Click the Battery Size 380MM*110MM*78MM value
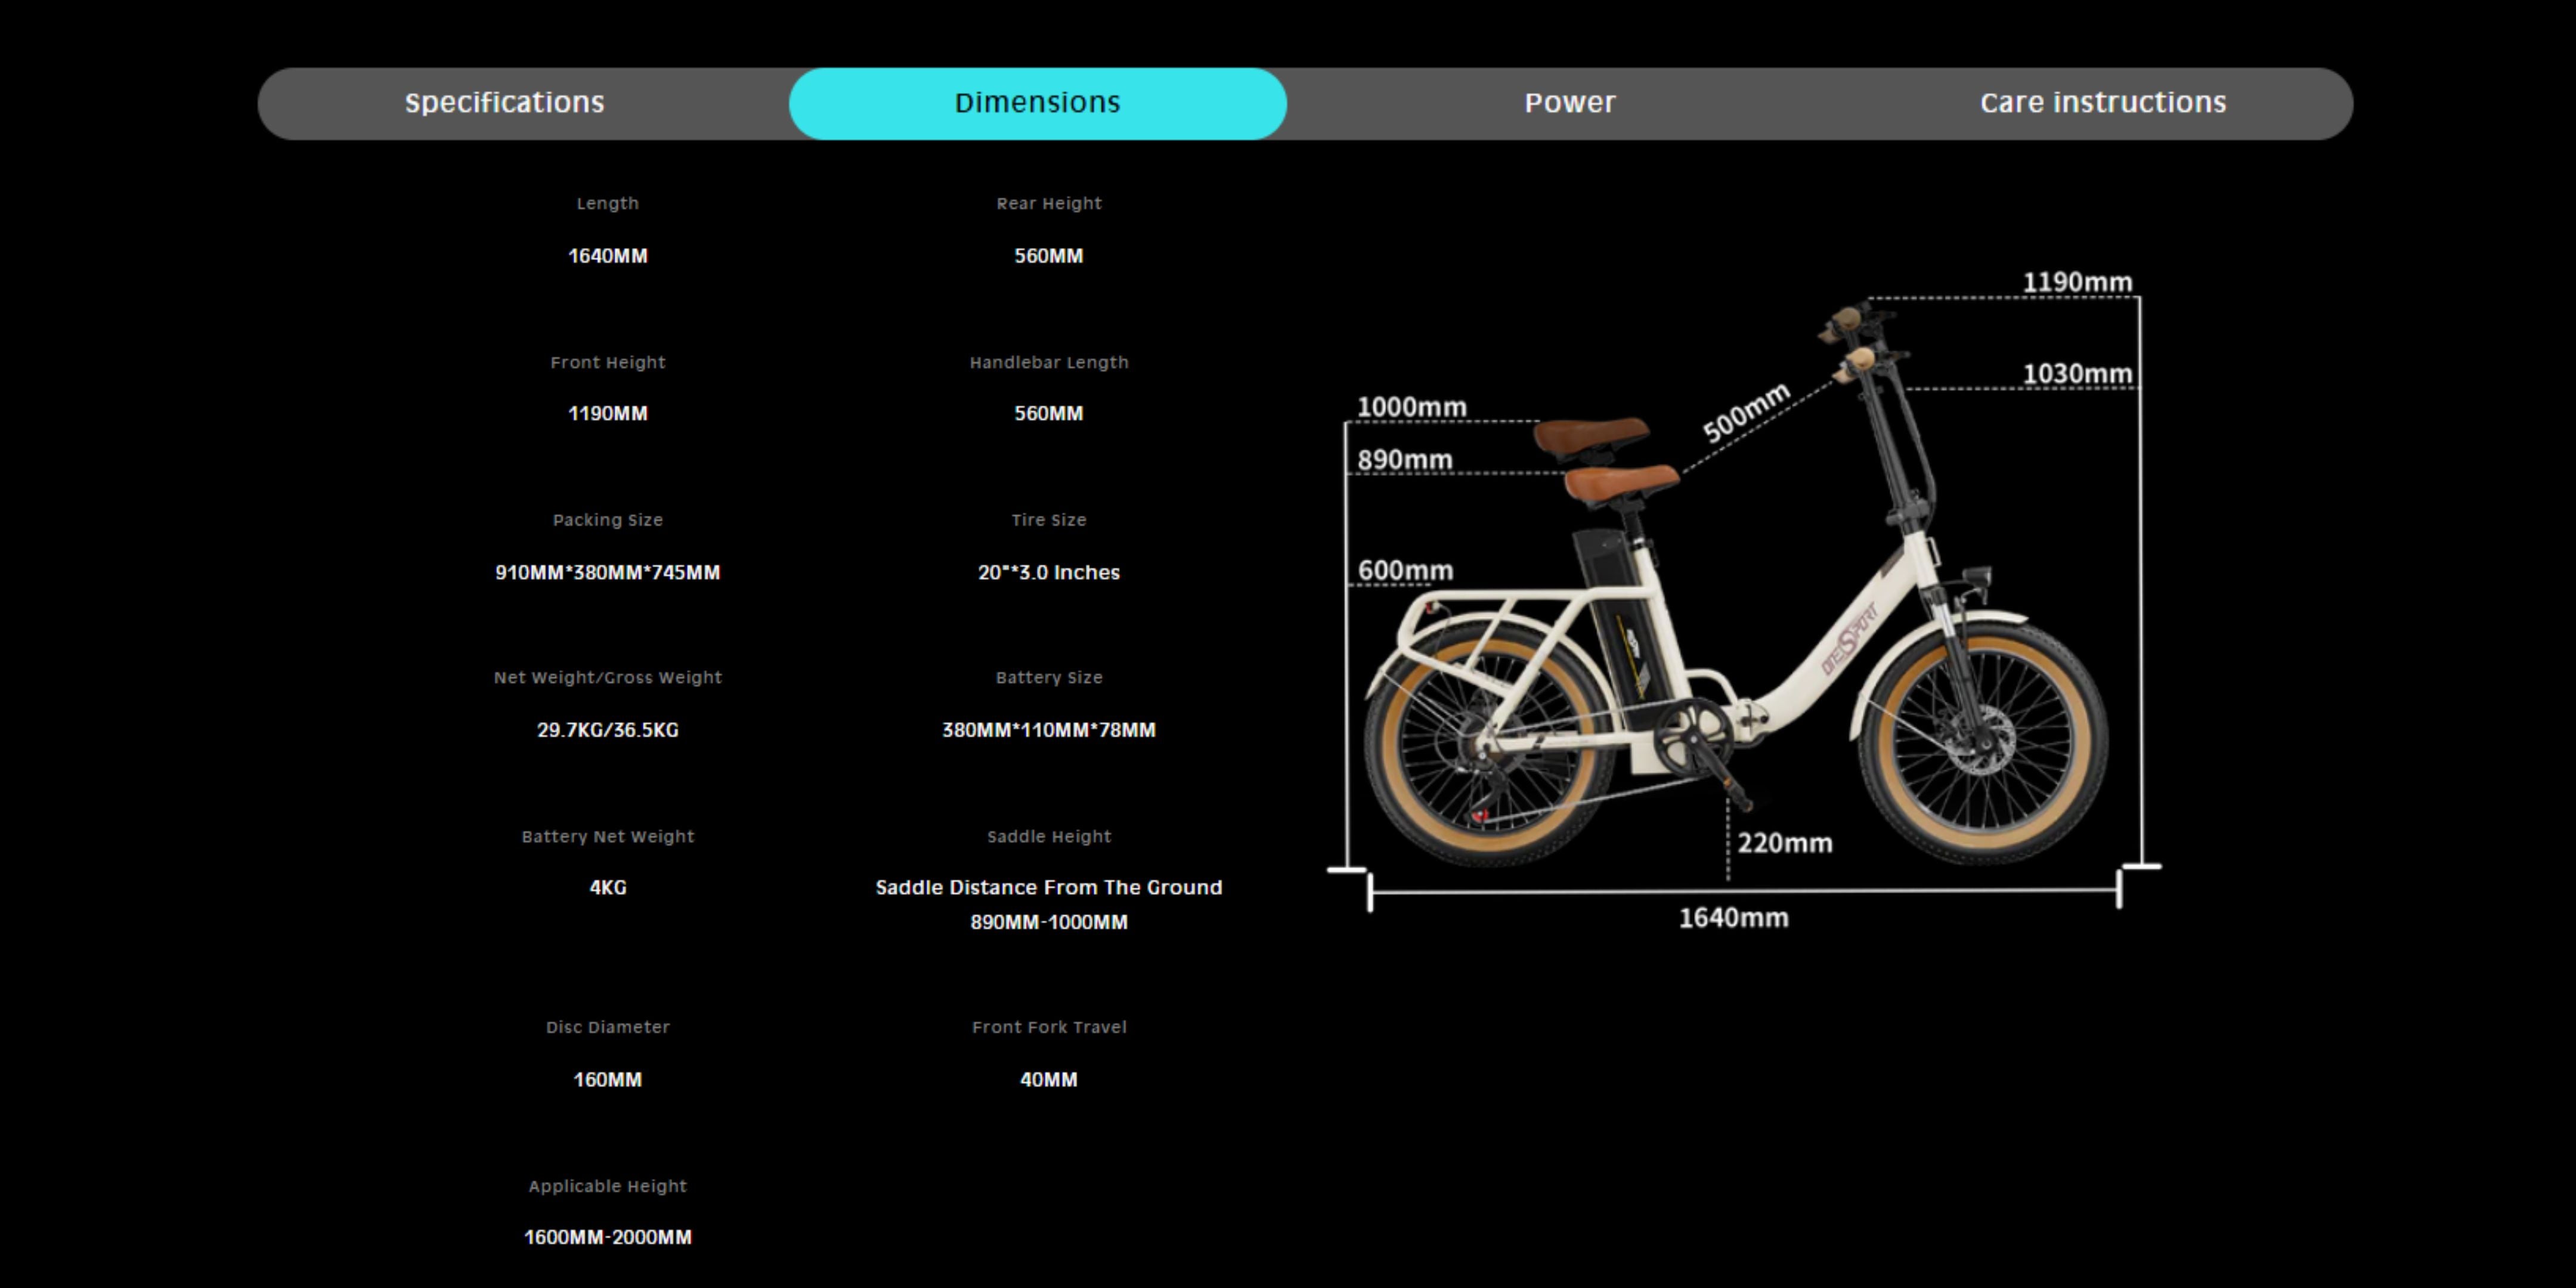 pyautogui.click(x=1048, y=731)
